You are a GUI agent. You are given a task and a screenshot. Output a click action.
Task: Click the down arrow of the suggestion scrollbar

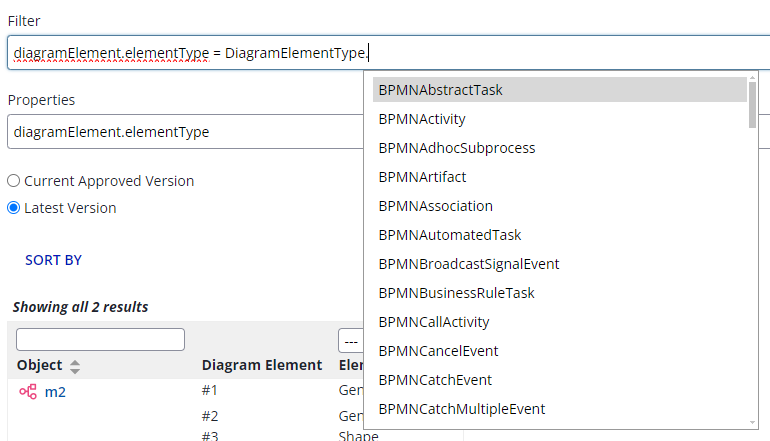pyautogui.click(x=752, y=421)
